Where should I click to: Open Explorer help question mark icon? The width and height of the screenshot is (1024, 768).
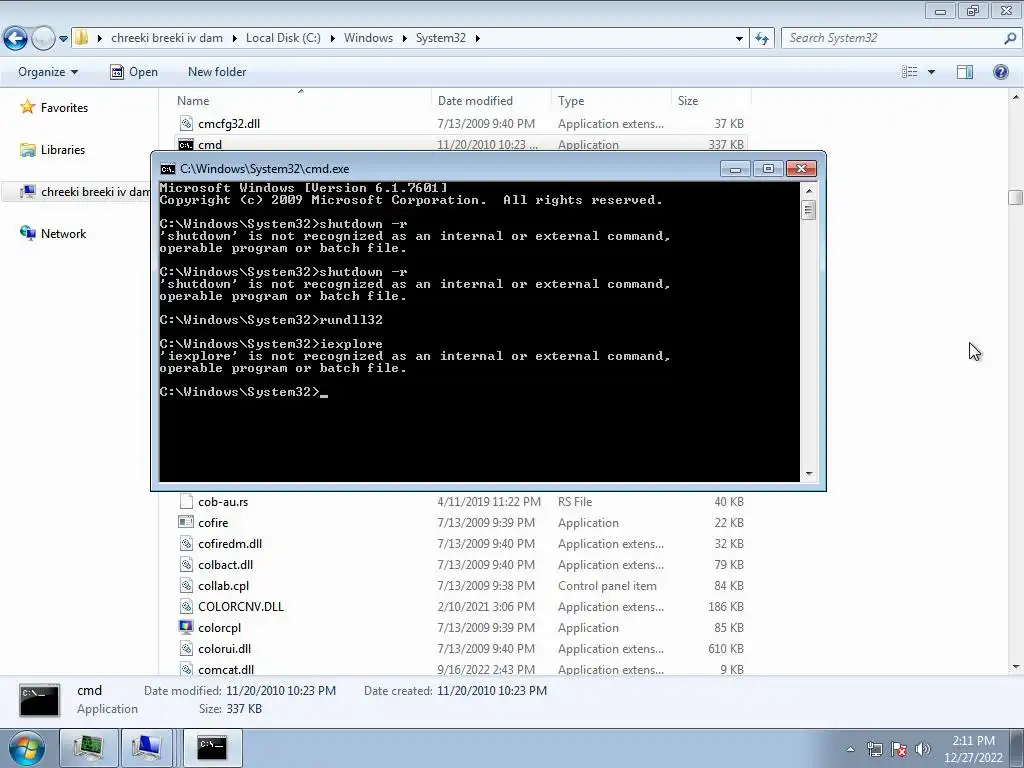pyautogui.click(x=1000, y=72)
